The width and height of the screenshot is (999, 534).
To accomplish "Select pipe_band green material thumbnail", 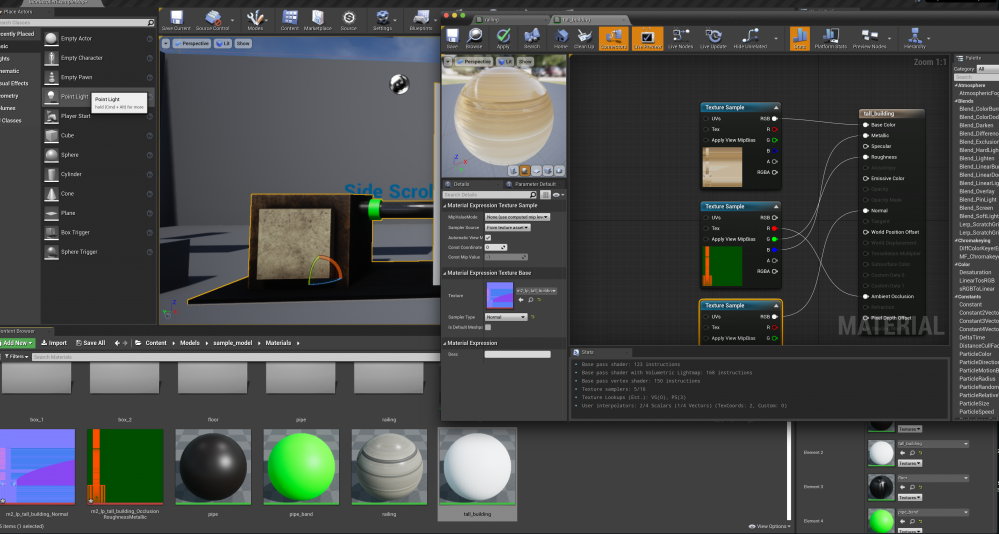I will coord(301,466).
